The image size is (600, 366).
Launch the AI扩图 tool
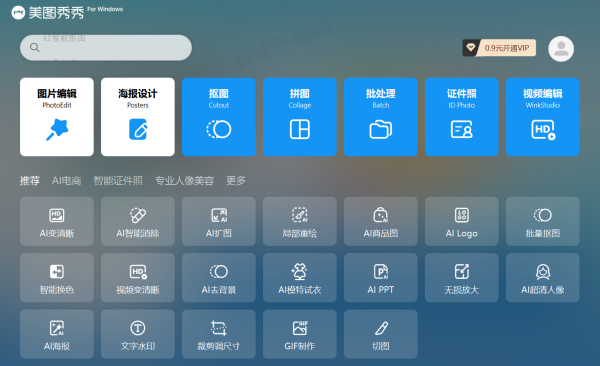tap(218, 221)
